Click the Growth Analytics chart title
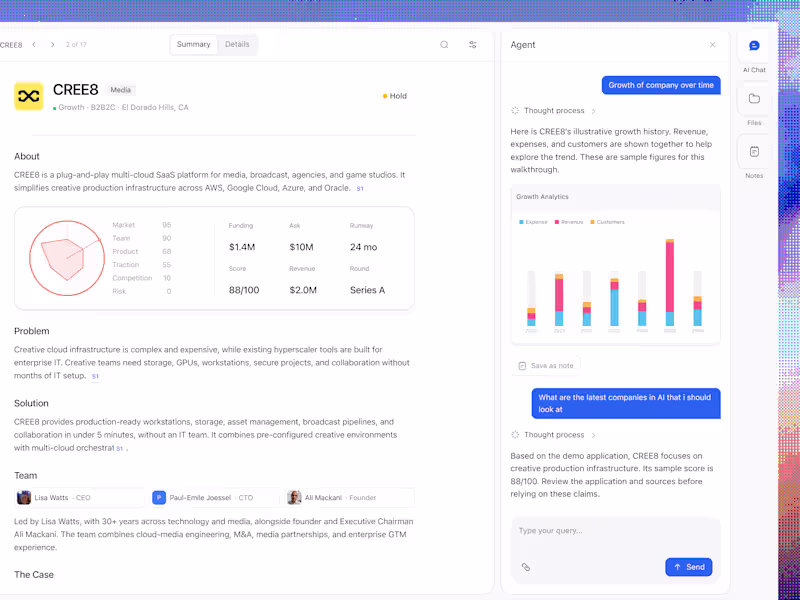Viewport: 800px width, 600px height. 542,196
